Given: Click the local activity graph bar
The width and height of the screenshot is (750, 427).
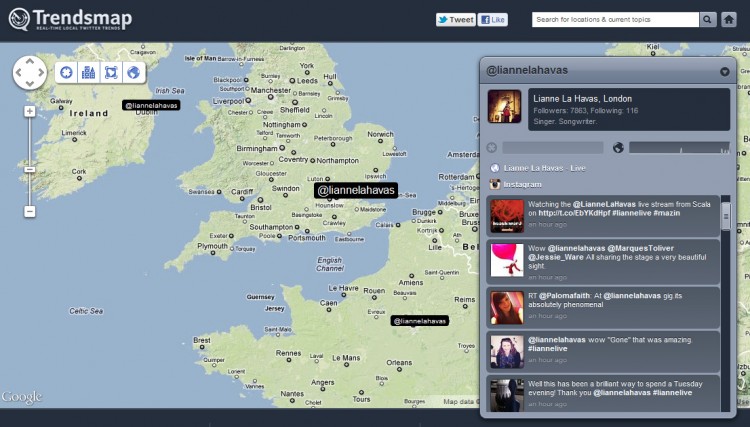Looking at the screenshot, I should pos(552,148).
